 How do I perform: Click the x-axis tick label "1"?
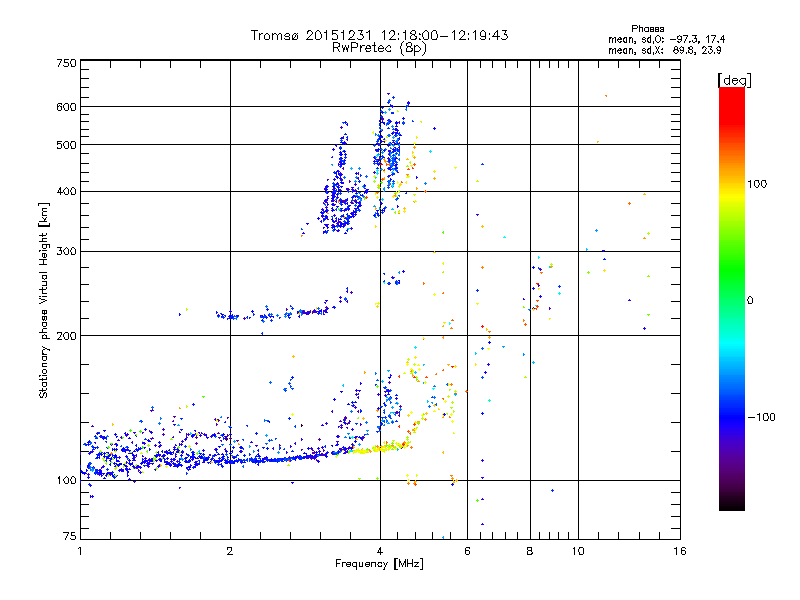(x=80, y=551)
